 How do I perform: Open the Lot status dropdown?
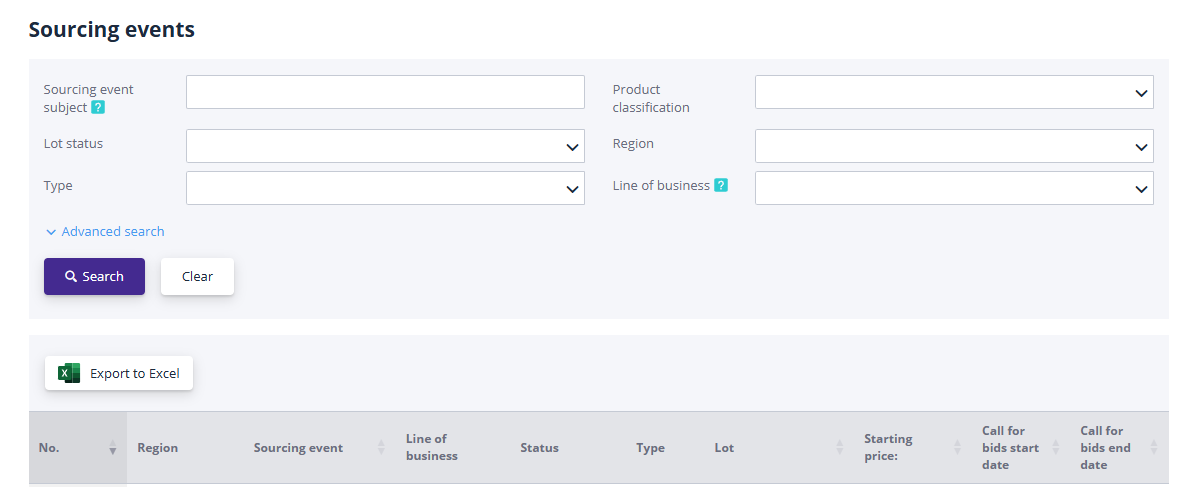pyautogui.click(x=385, y=146)
